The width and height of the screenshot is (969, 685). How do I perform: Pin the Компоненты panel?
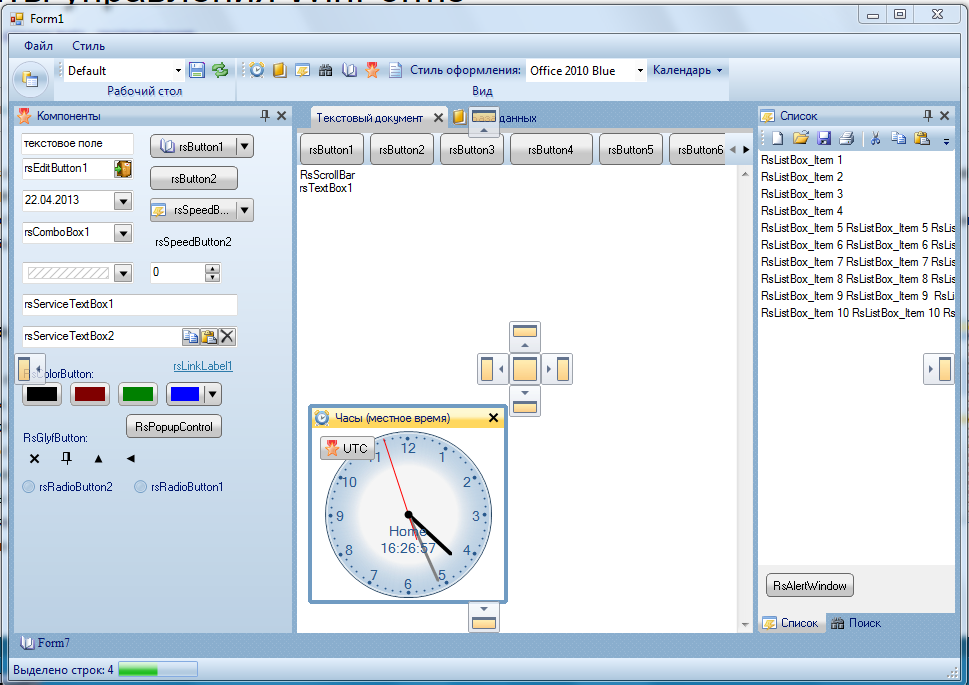(264, 116)
